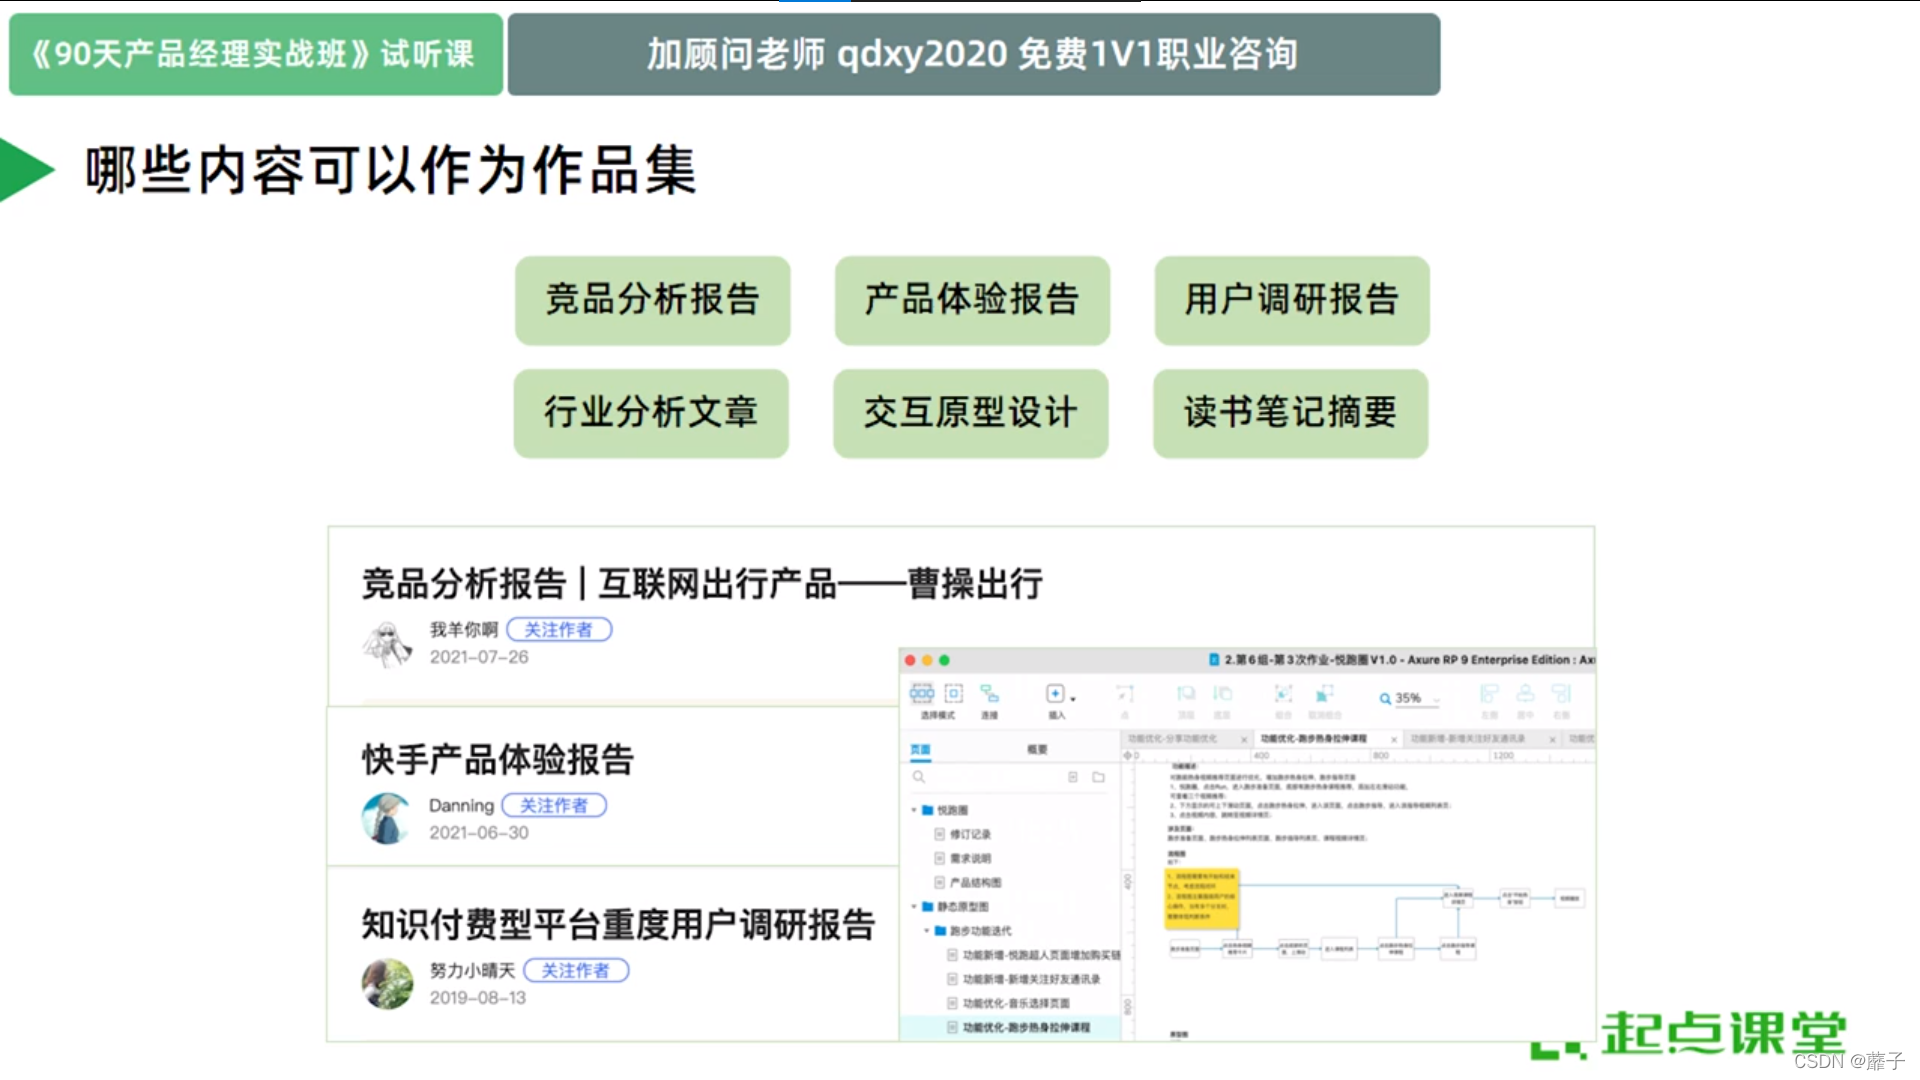The image size is (1920, 1080).
Task: Open the 竞品分析报告｜互联网出行产品——曹操出行 article title
Action: pyautogui.click(x=702, y=583)
